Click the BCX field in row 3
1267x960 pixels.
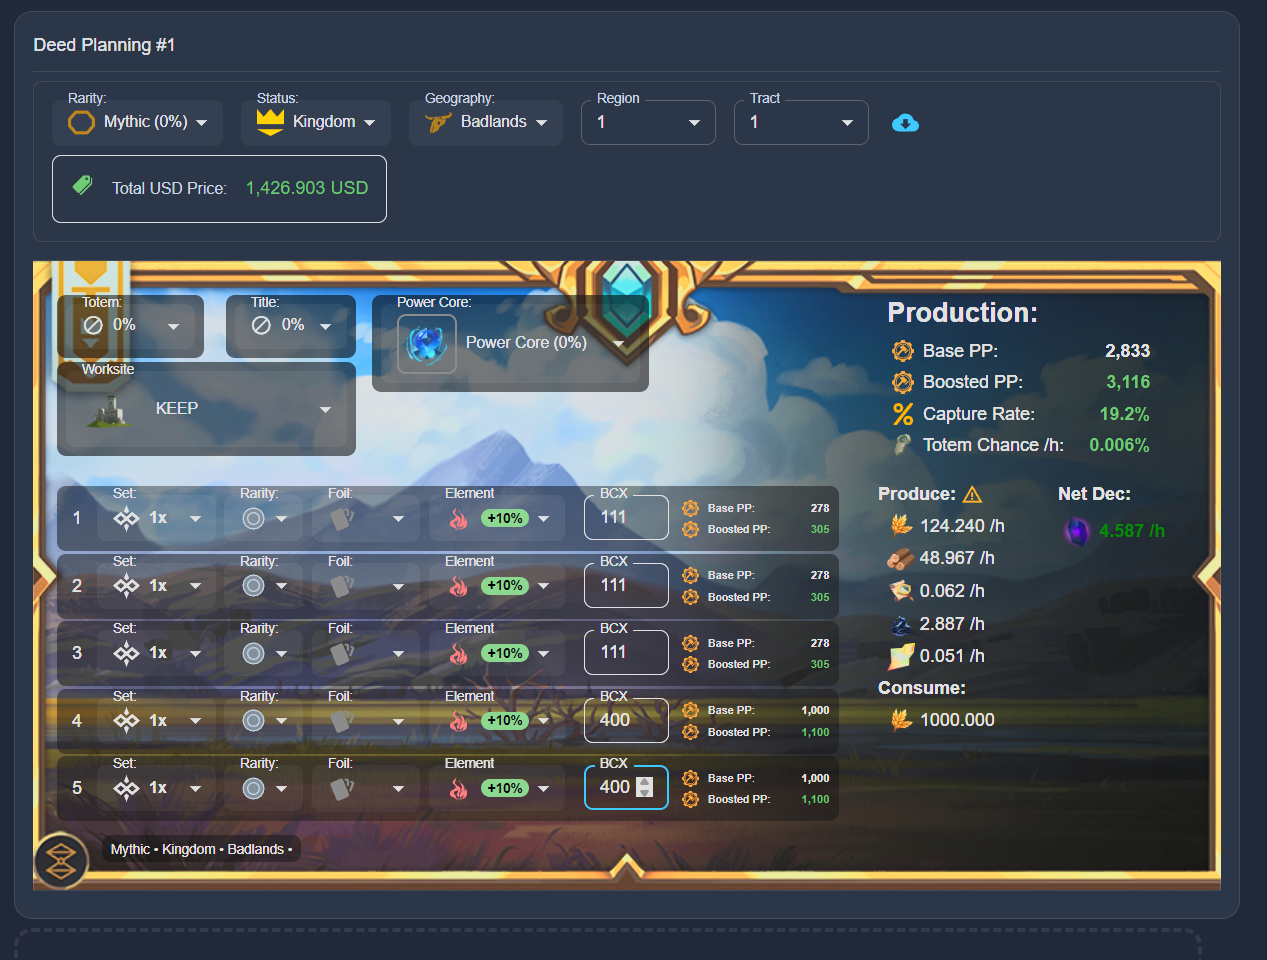(x=626, y=652)
